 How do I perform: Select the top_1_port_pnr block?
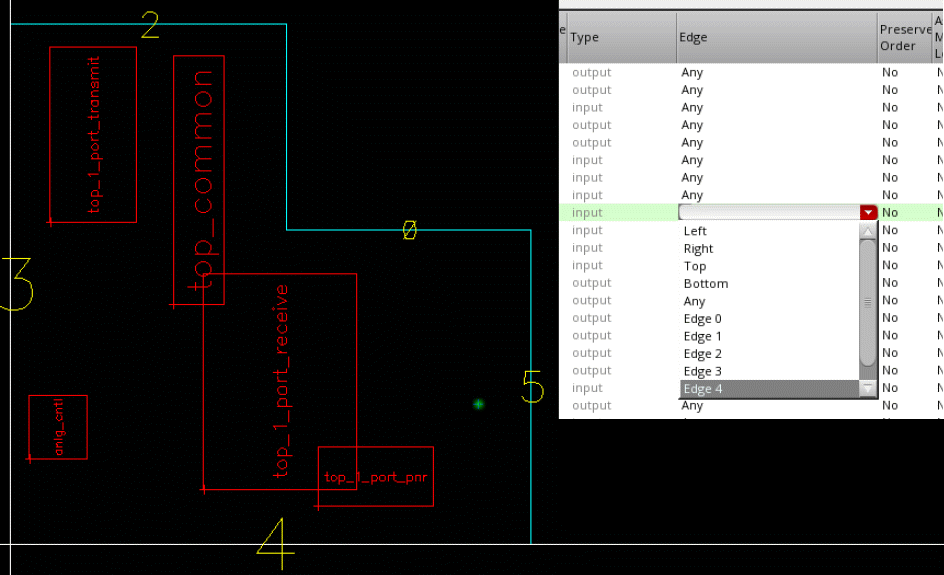[375, 477]
